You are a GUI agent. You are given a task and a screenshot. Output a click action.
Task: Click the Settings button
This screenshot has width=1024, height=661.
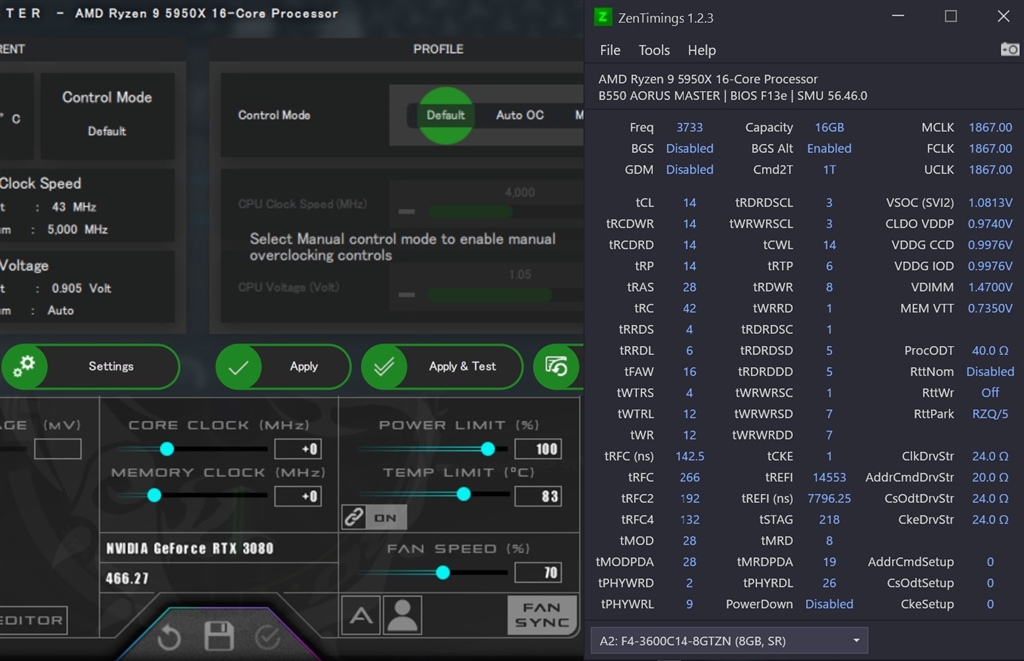91,366
